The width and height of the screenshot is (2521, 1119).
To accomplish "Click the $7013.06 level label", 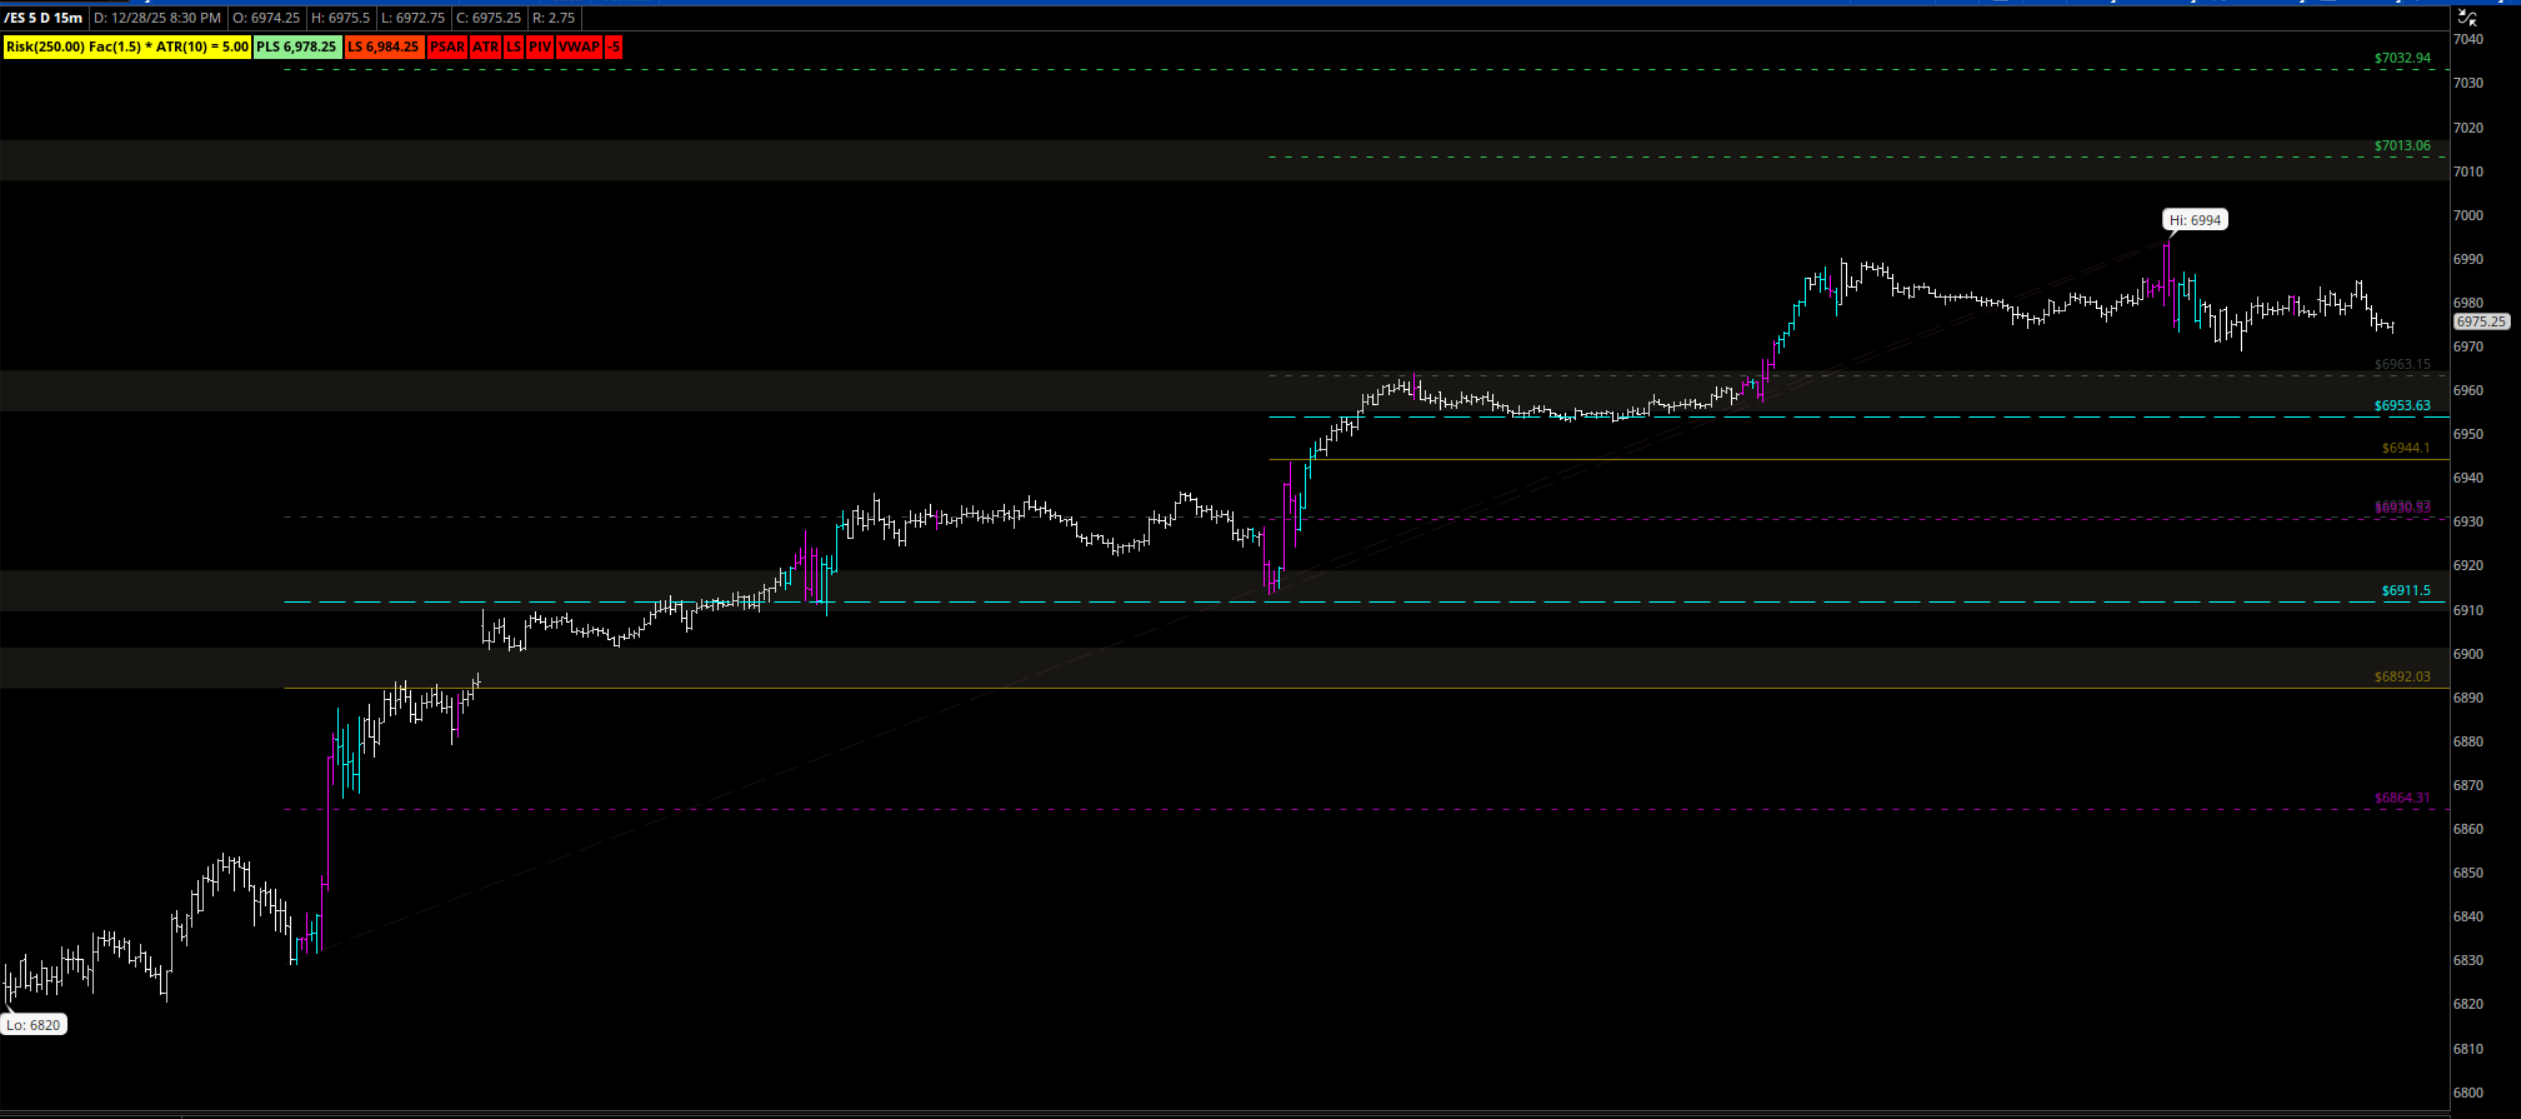I will (x=2401, y=146).
